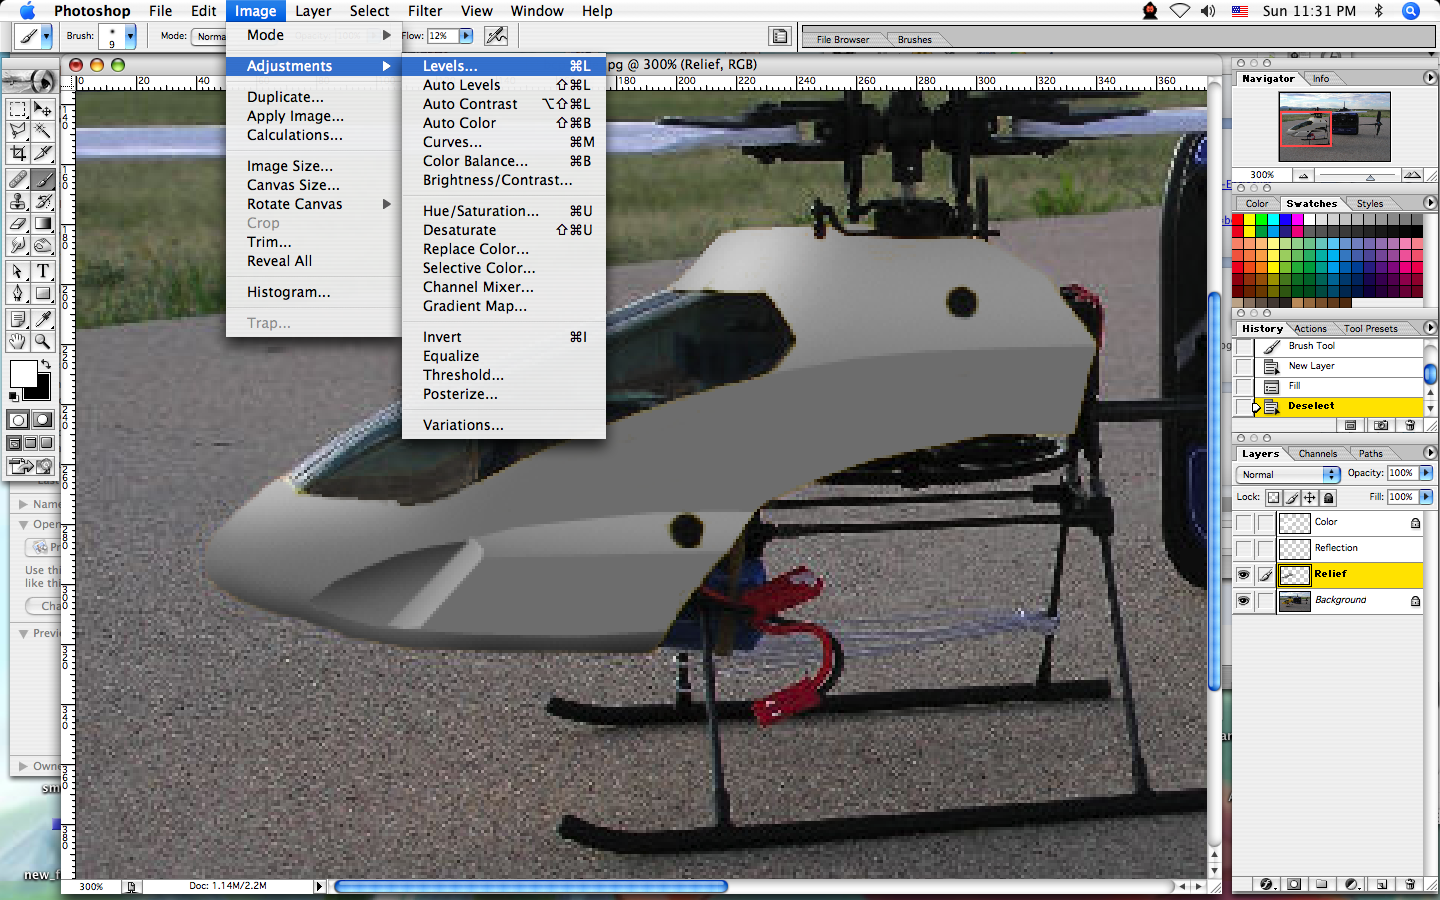Select the Hand tool

click(x=18, y=341)
